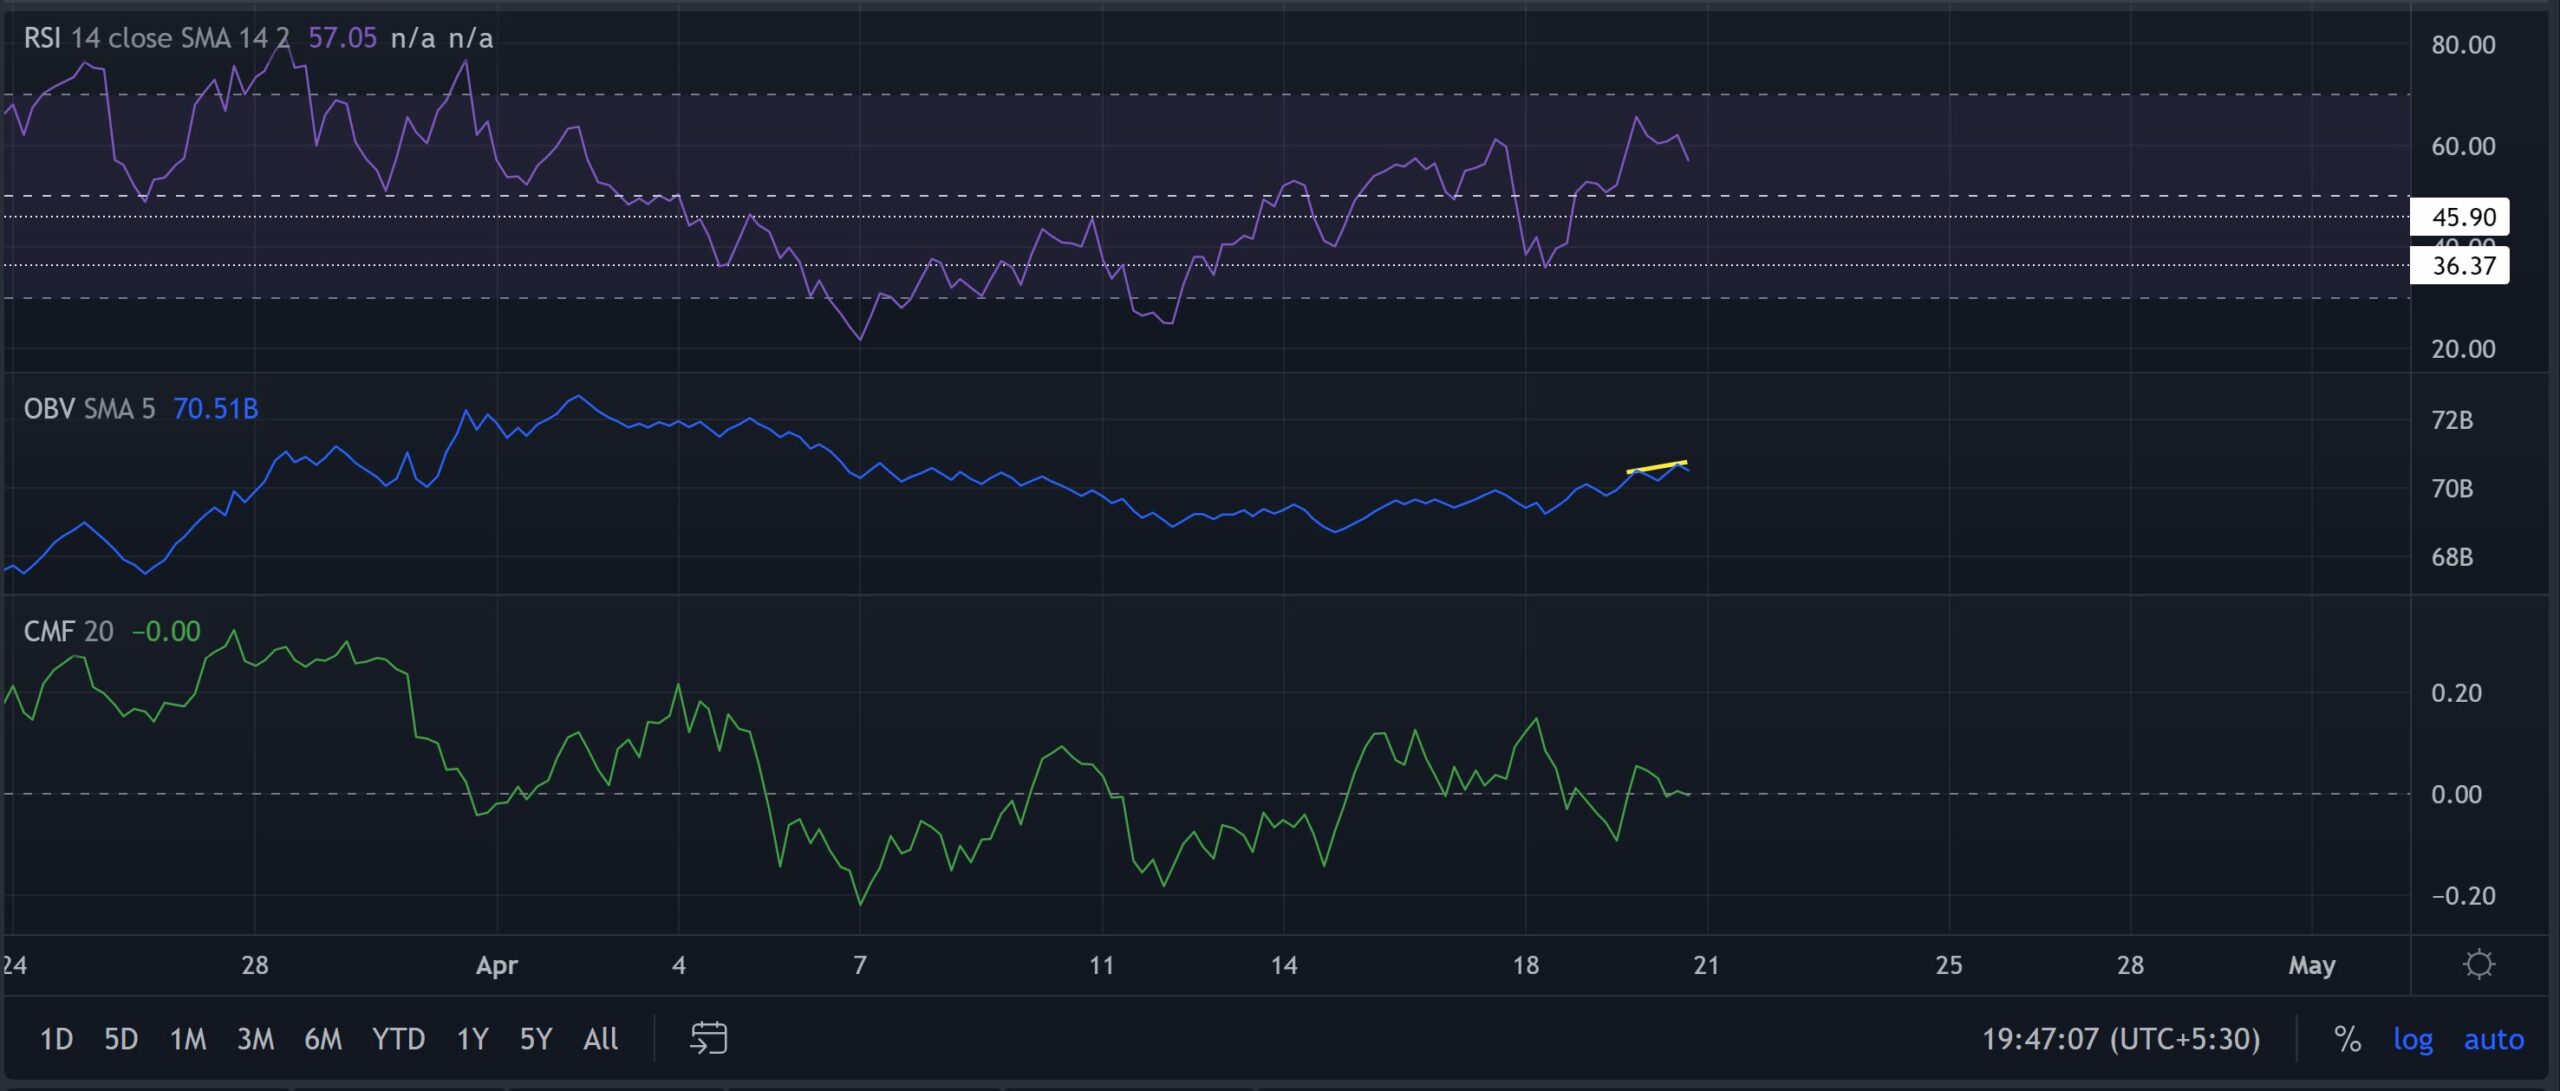The image size is (2560, 1091).
Task: Select the 1M range
Action: [x=188, y=1040]
